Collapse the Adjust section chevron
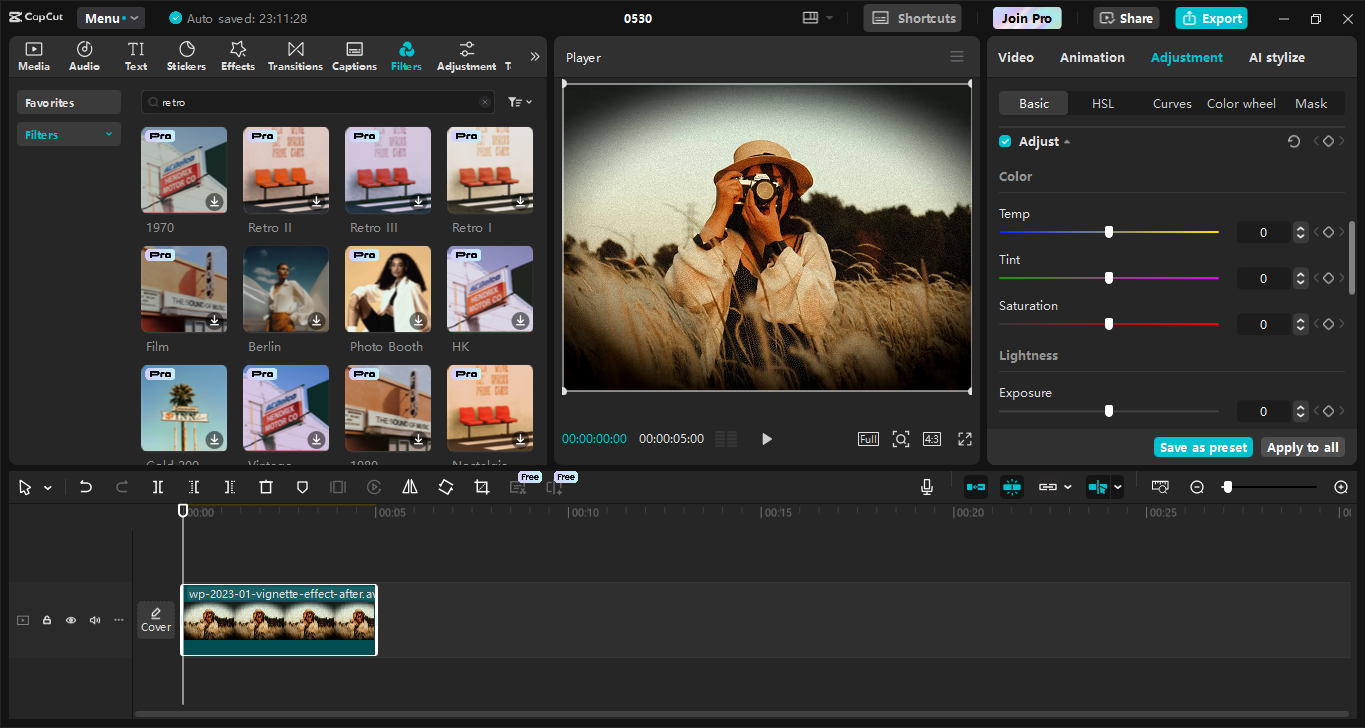The height and width of the screenshot is (728, 1365). point(1066,141)
